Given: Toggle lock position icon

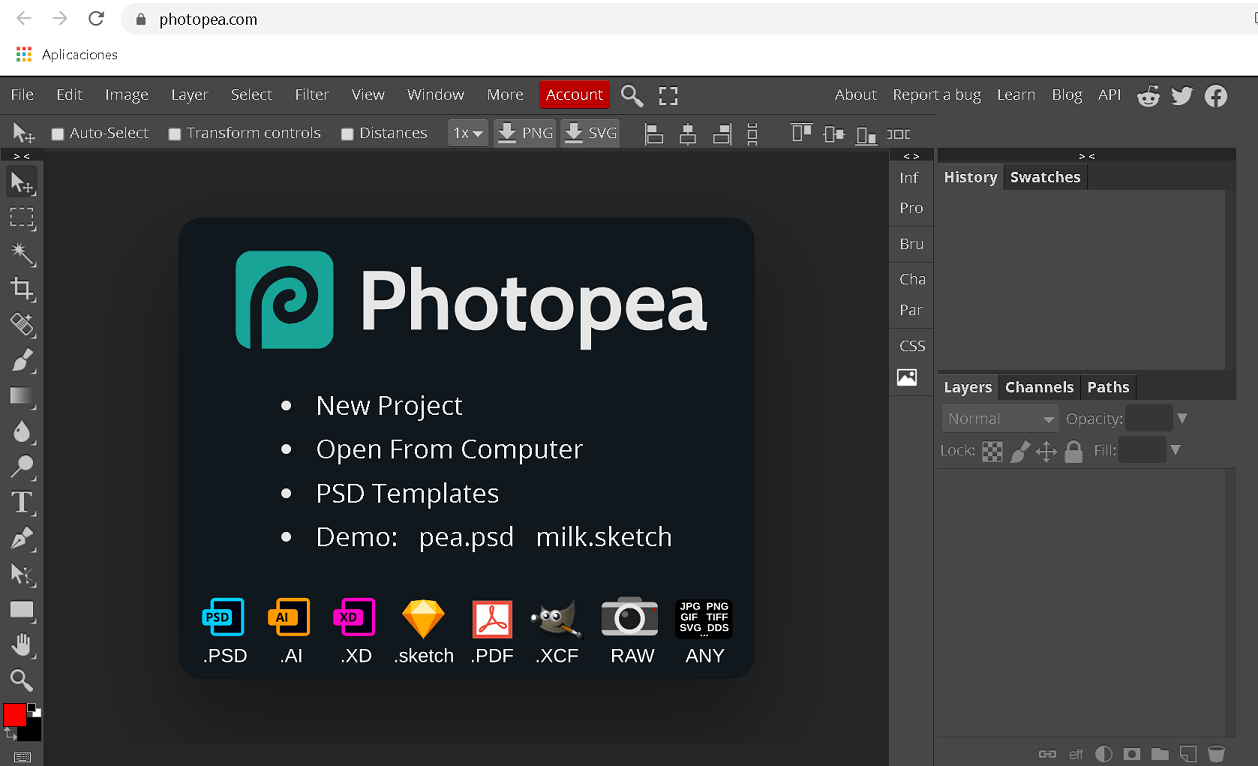Looking at the screenshot, I should [x=1047, y=452].
